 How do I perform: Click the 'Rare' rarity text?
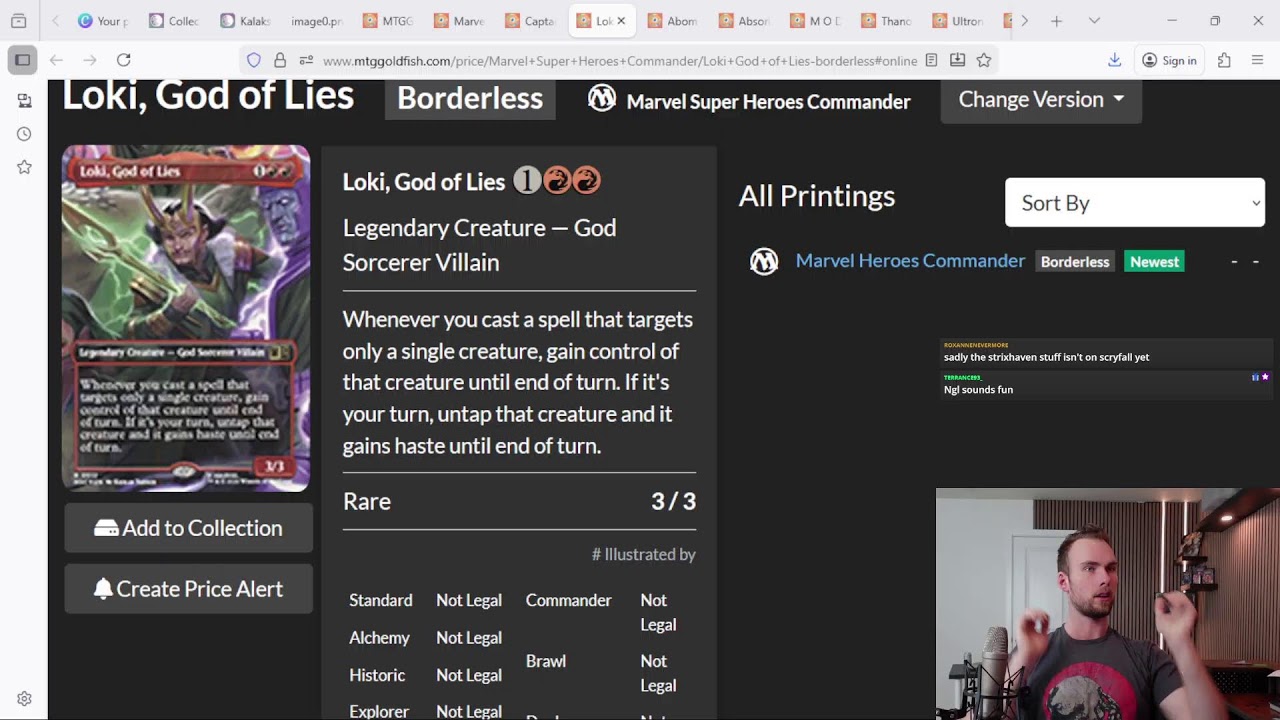tap(367, 501)
